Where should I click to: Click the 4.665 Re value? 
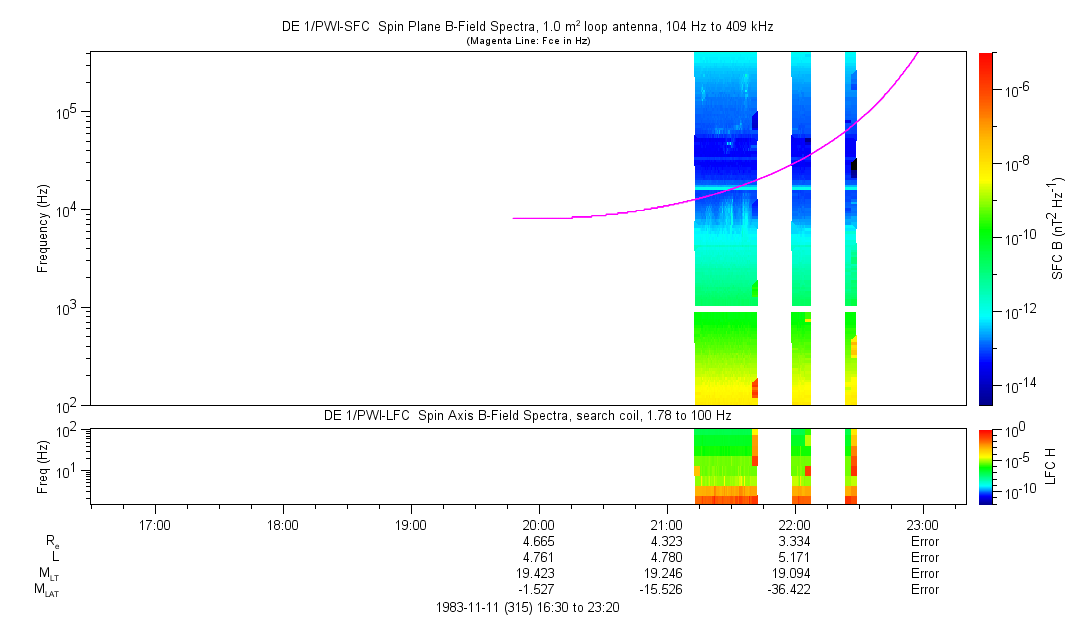click(x=538, y=541)
